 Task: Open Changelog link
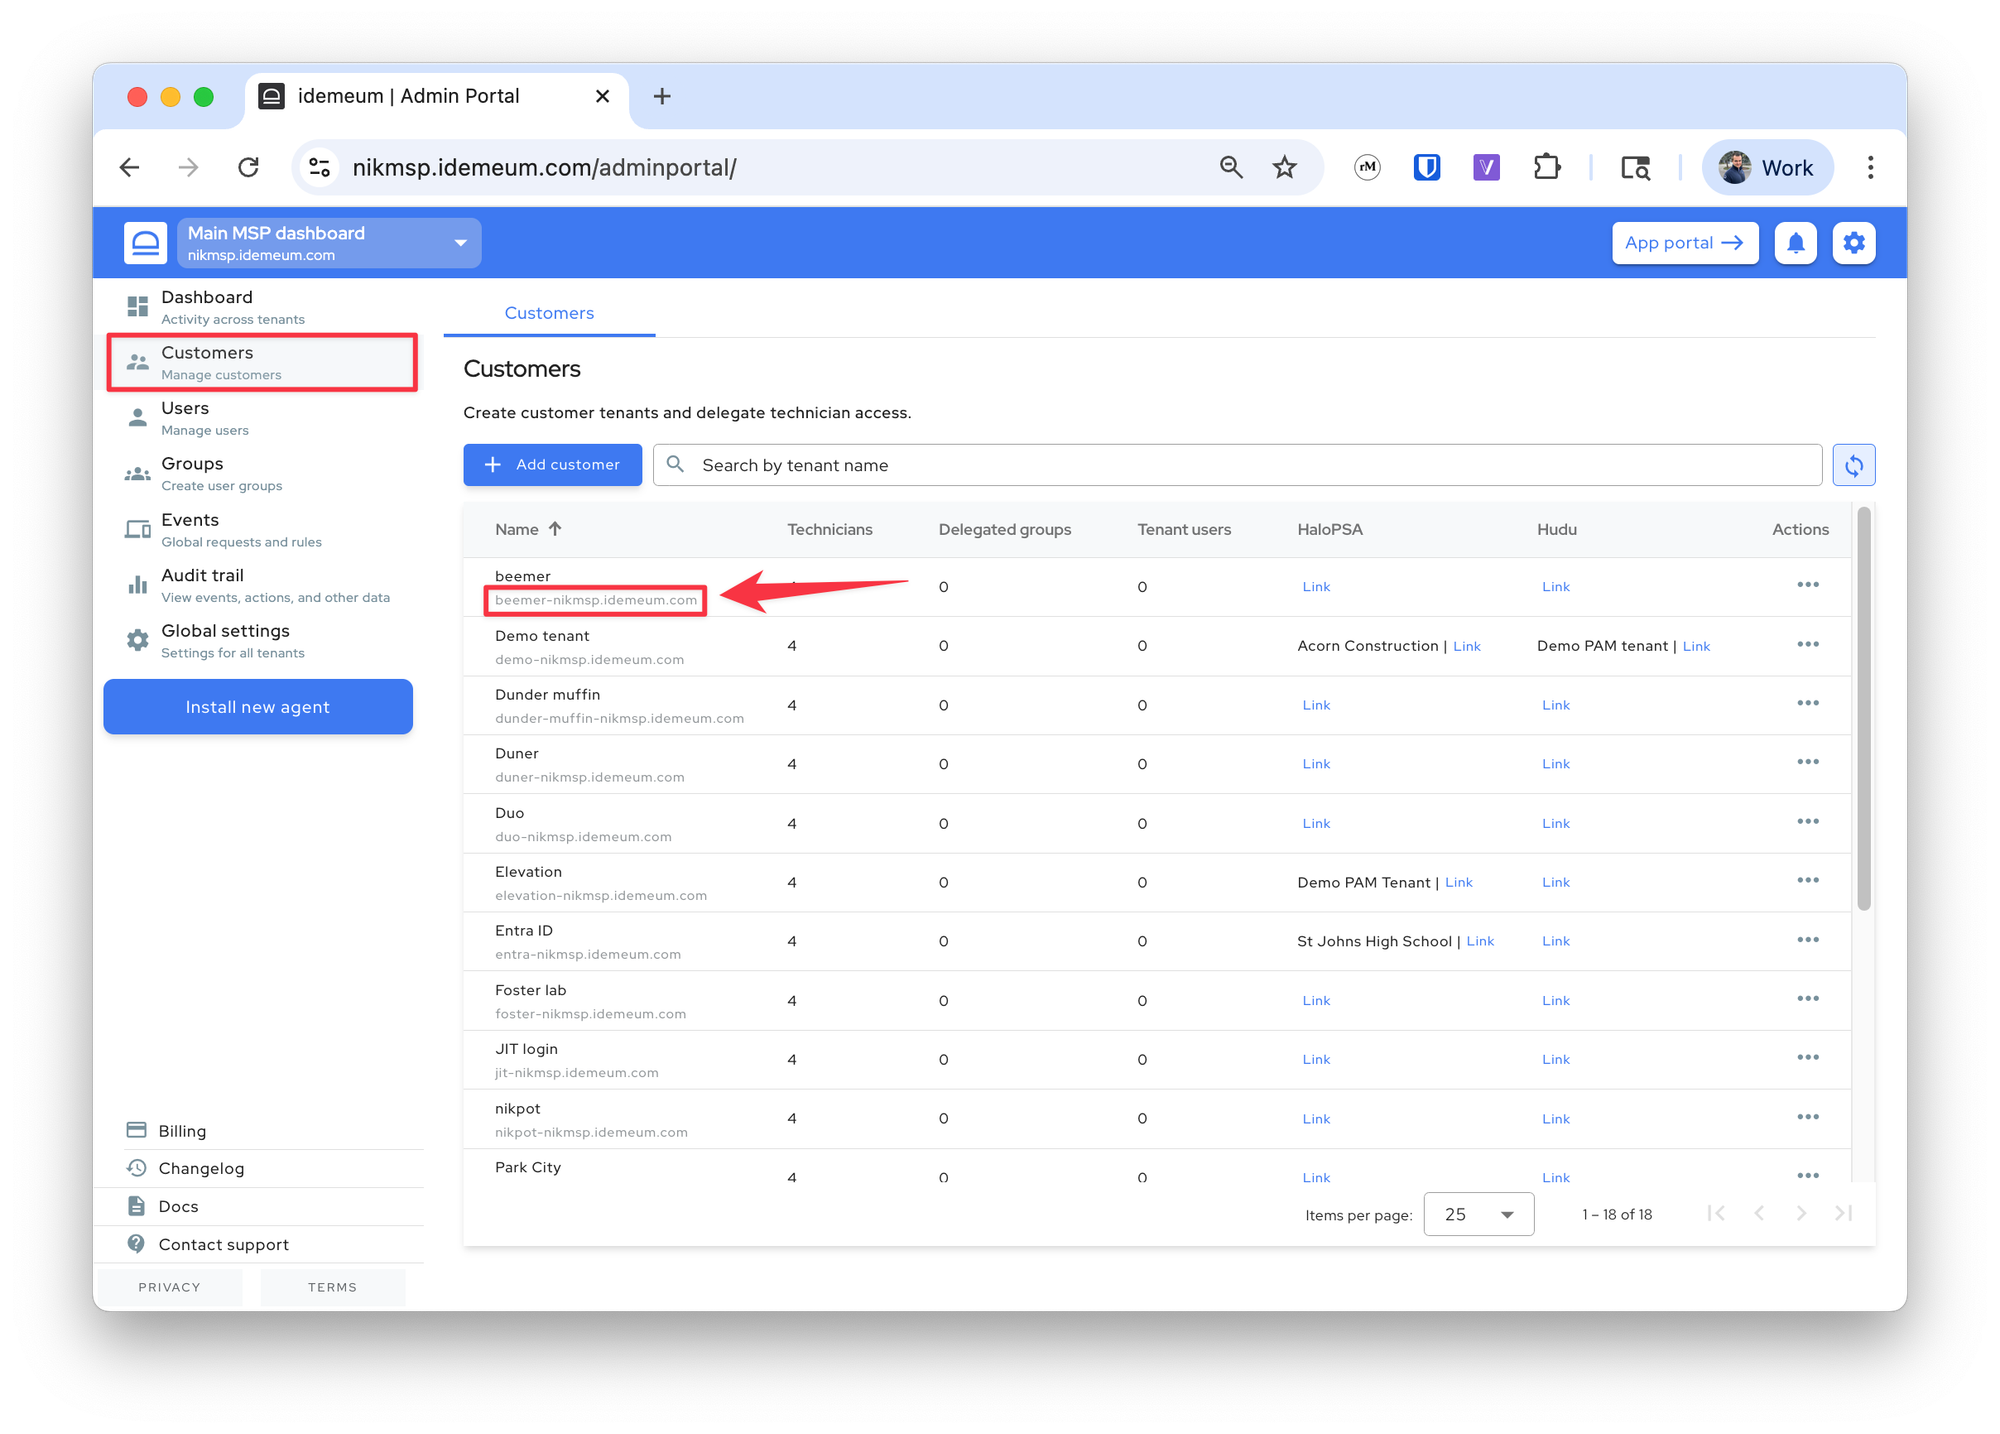pos(201,1168)
